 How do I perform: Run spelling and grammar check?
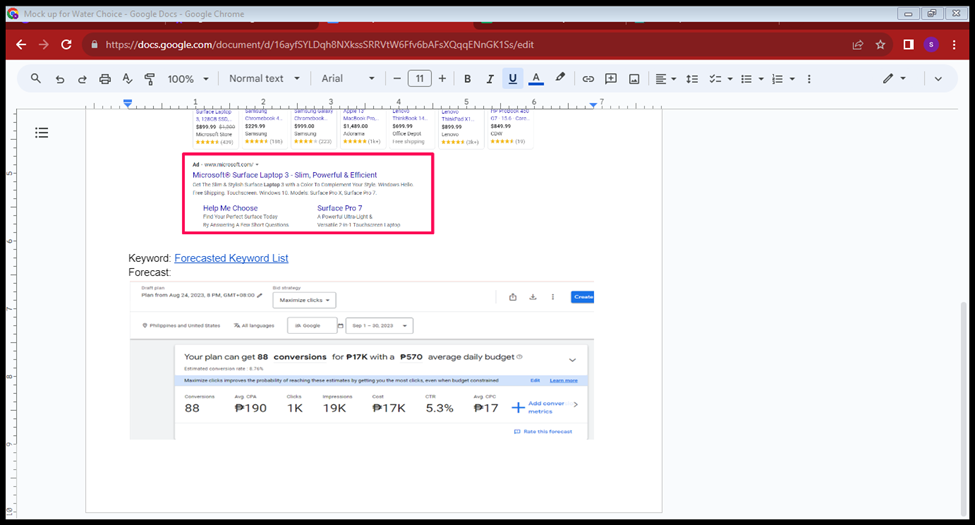pos(127,79)
